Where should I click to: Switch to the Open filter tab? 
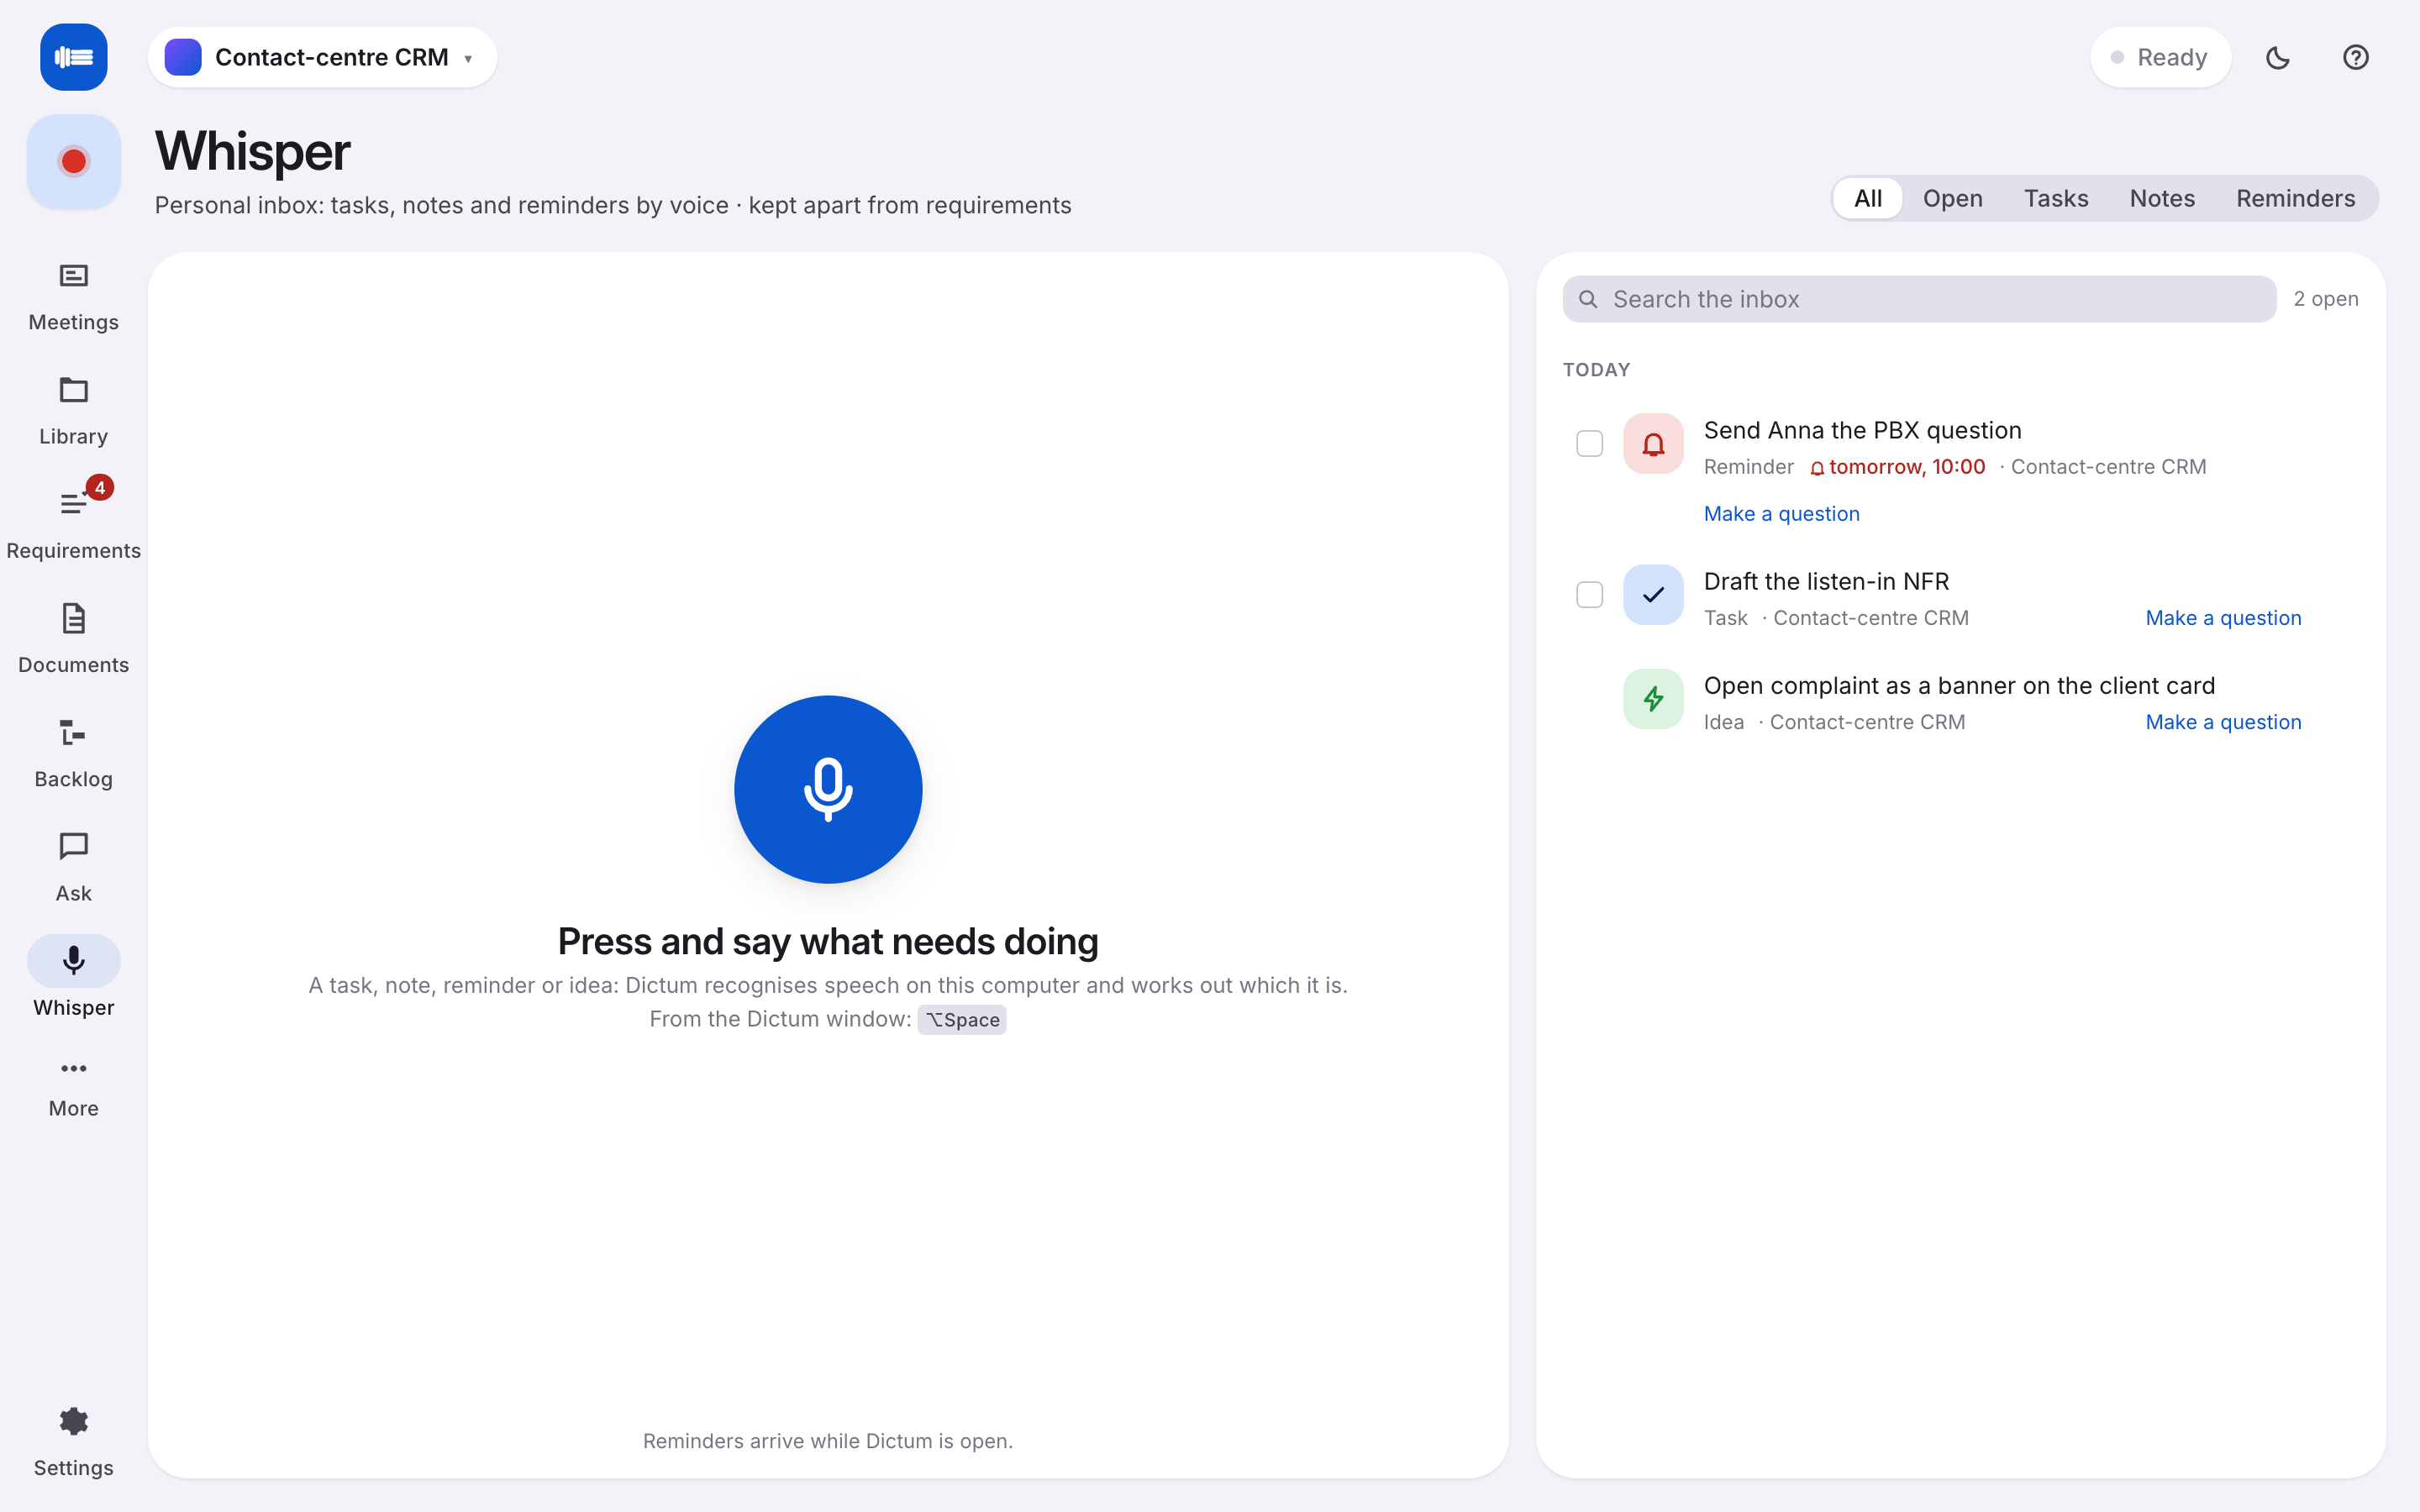pyautogui.click(x=1952, y=198)
